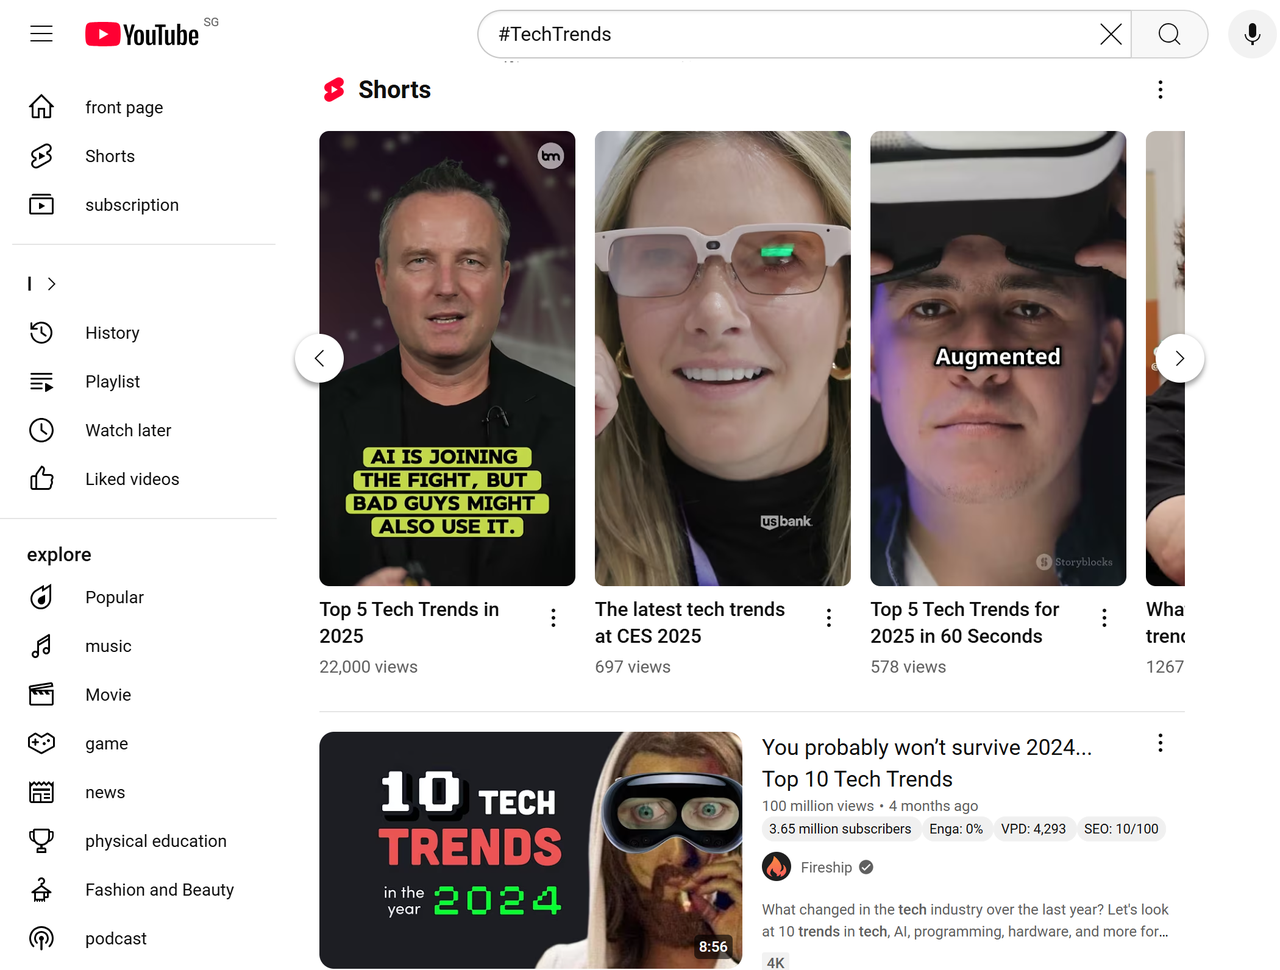
Task: Open the options menu for the Shorts shelf
Action: coord(1160,89)
